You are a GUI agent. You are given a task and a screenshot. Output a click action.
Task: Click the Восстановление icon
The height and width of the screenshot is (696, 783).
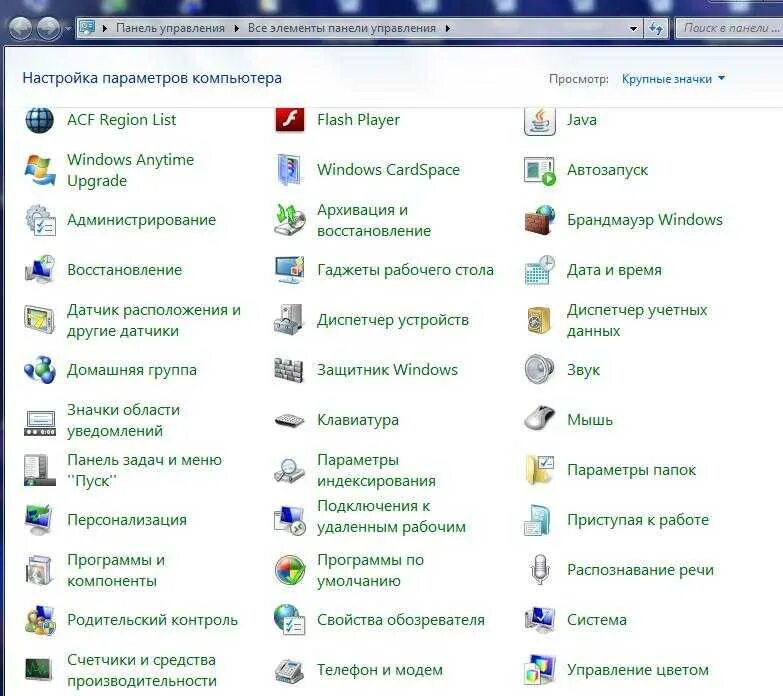[x=40, y=270]
